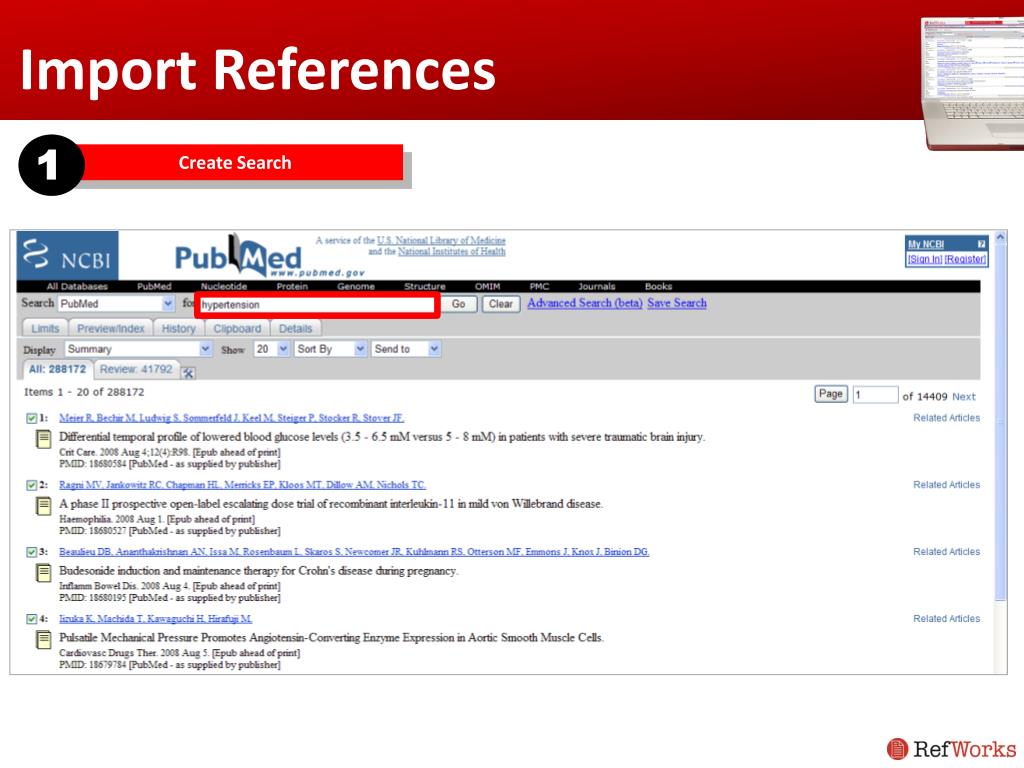This screenshot has width=1024, height=768.
Task: Click the Sign In link
Action: (925, 259)
